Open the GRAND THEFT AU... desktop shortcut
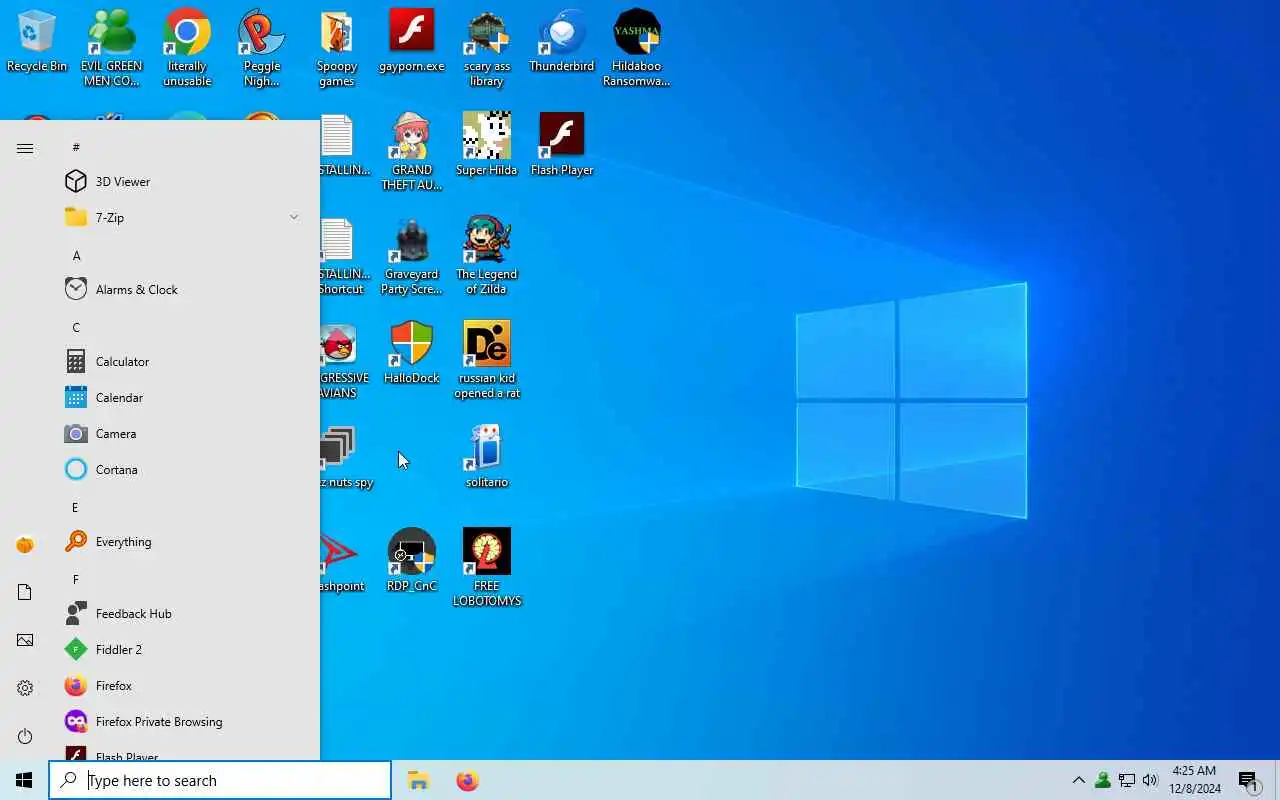The image size is (1280, 800). 412,152
